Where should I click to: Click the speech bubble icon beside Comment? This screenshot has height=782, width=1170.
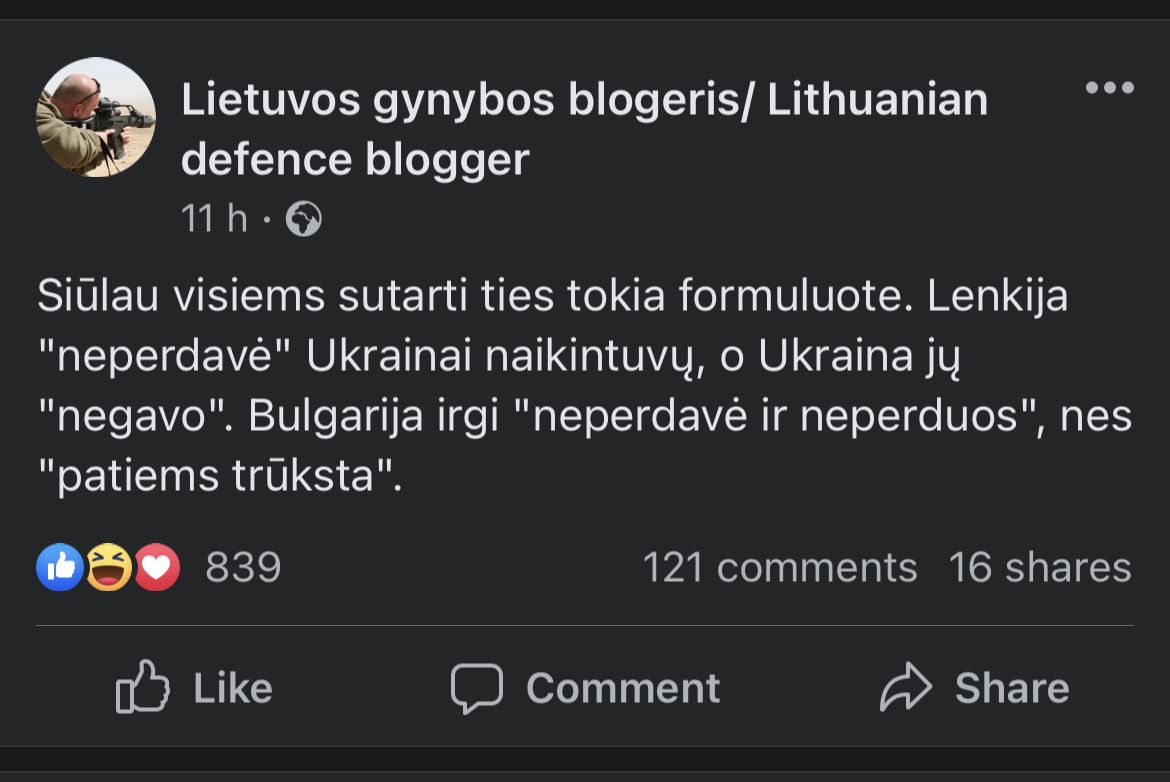[476, 687]
